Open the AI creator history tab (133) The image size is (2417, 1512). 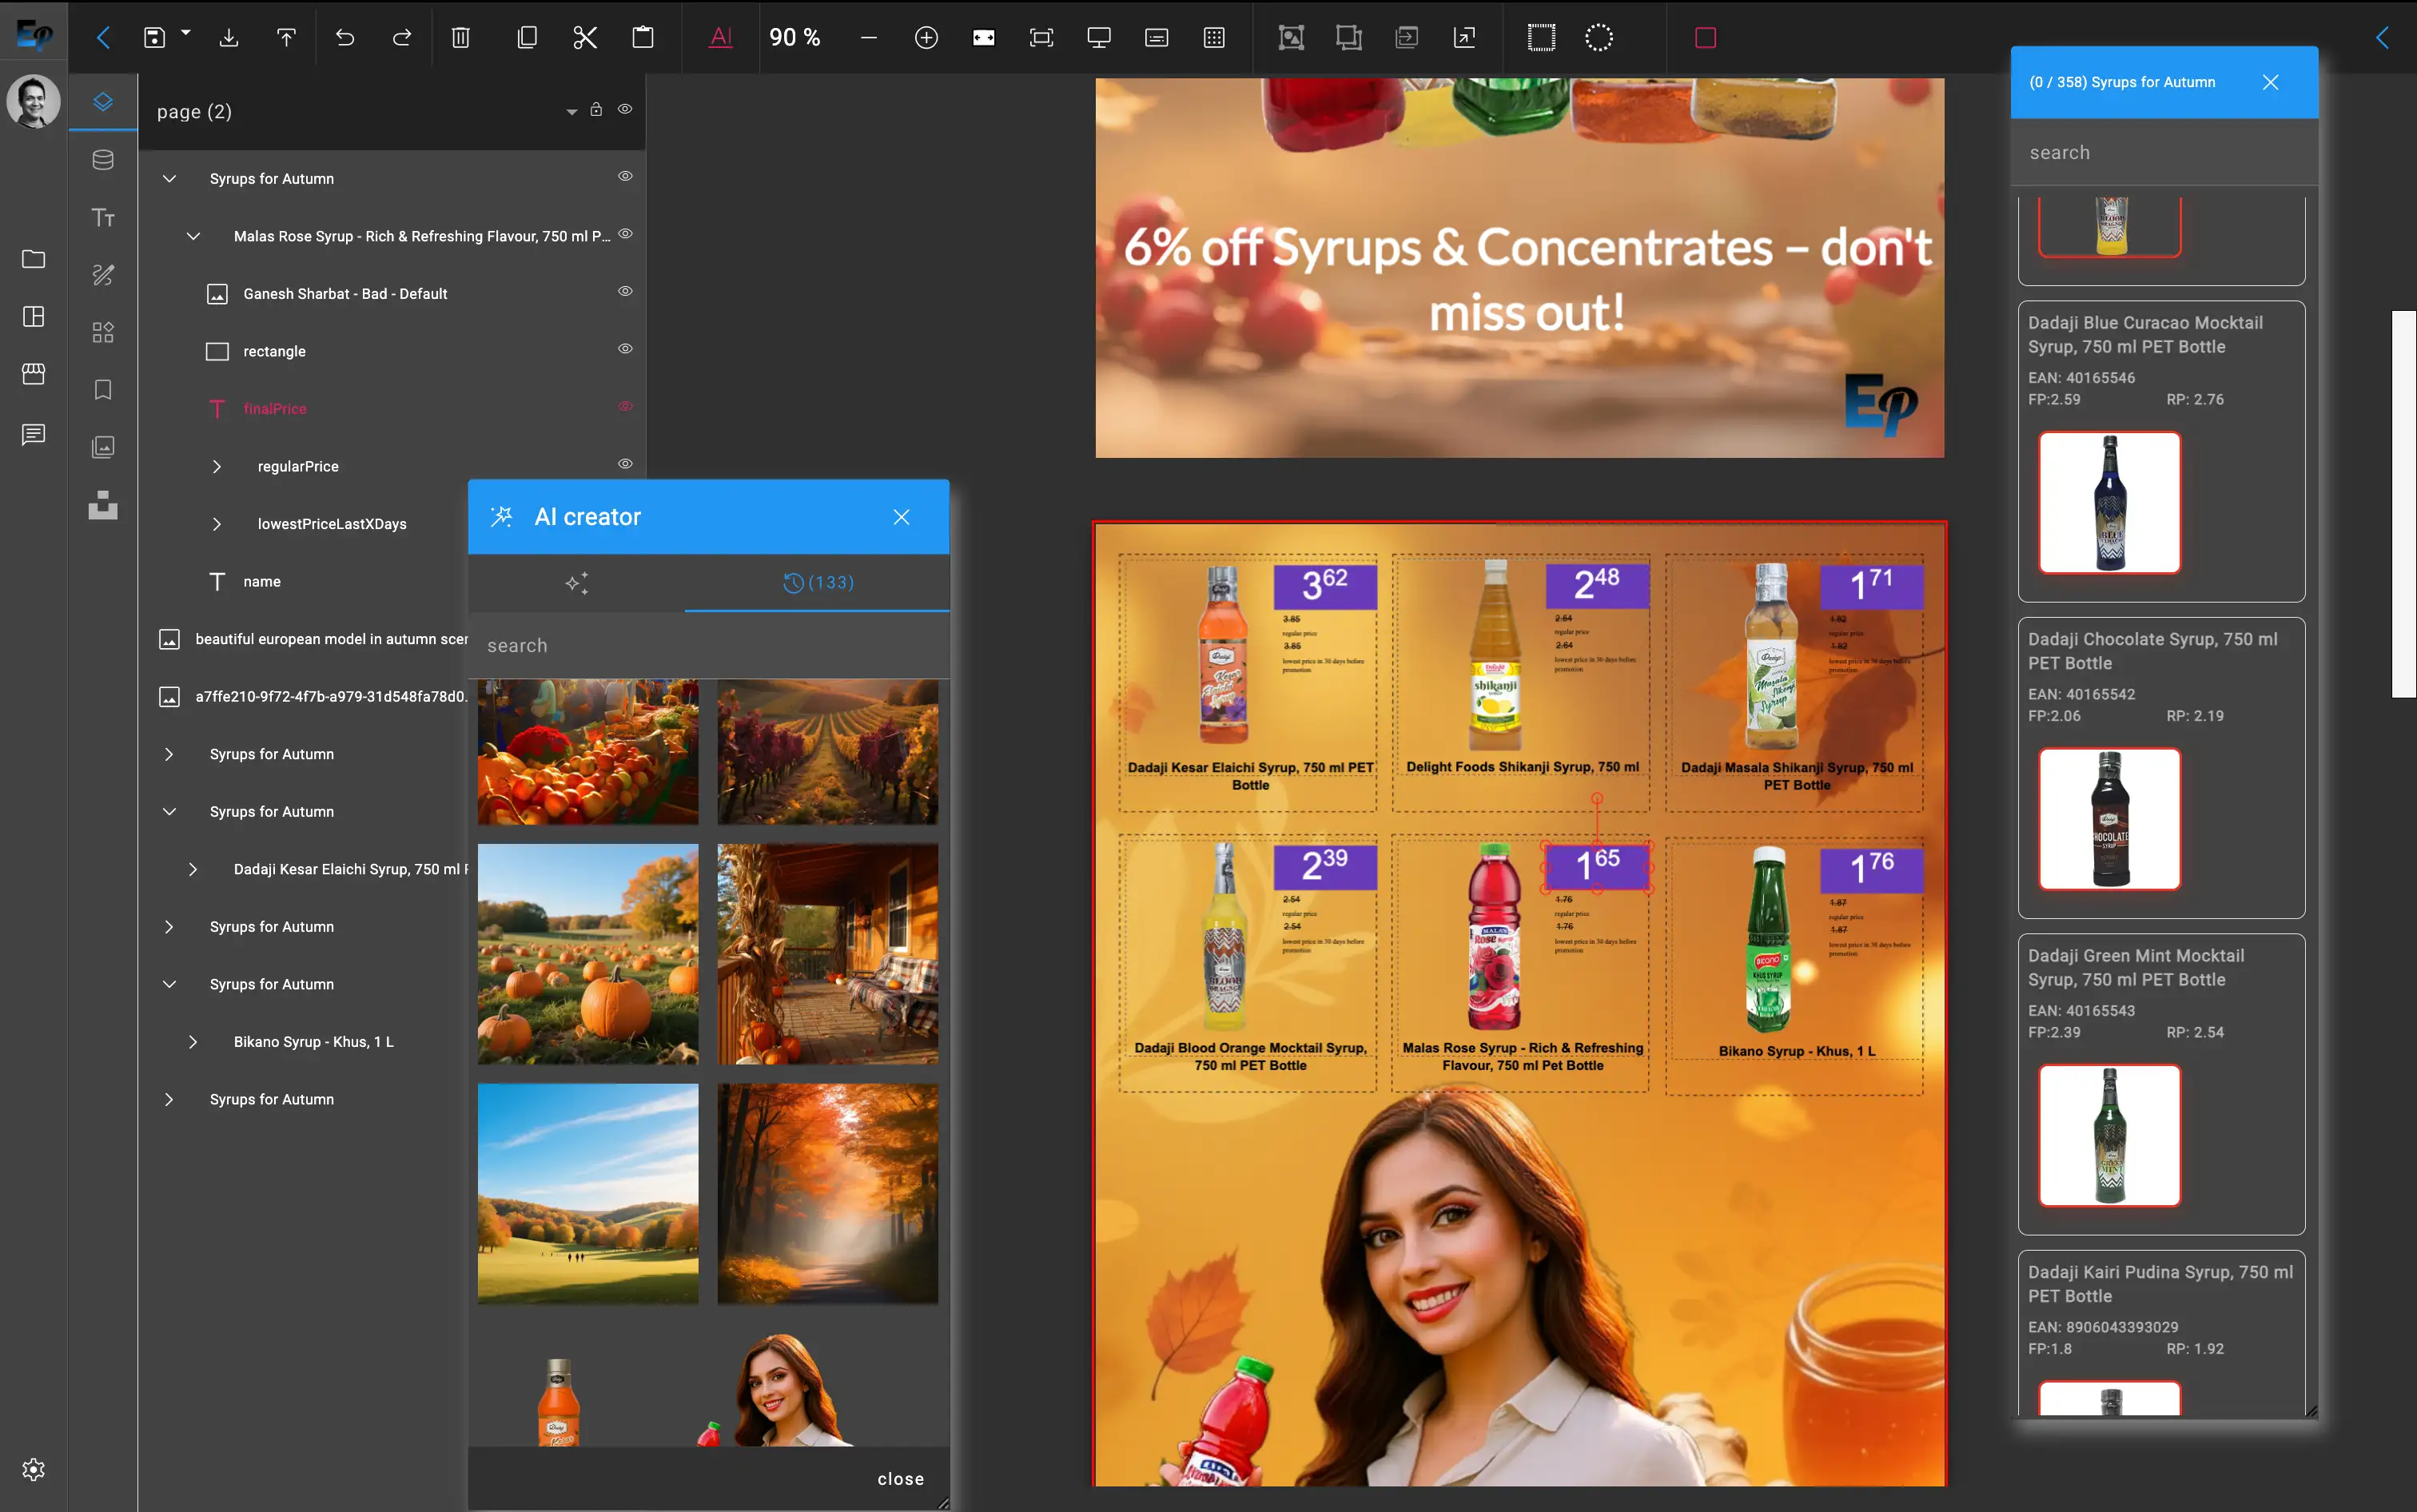818,582
